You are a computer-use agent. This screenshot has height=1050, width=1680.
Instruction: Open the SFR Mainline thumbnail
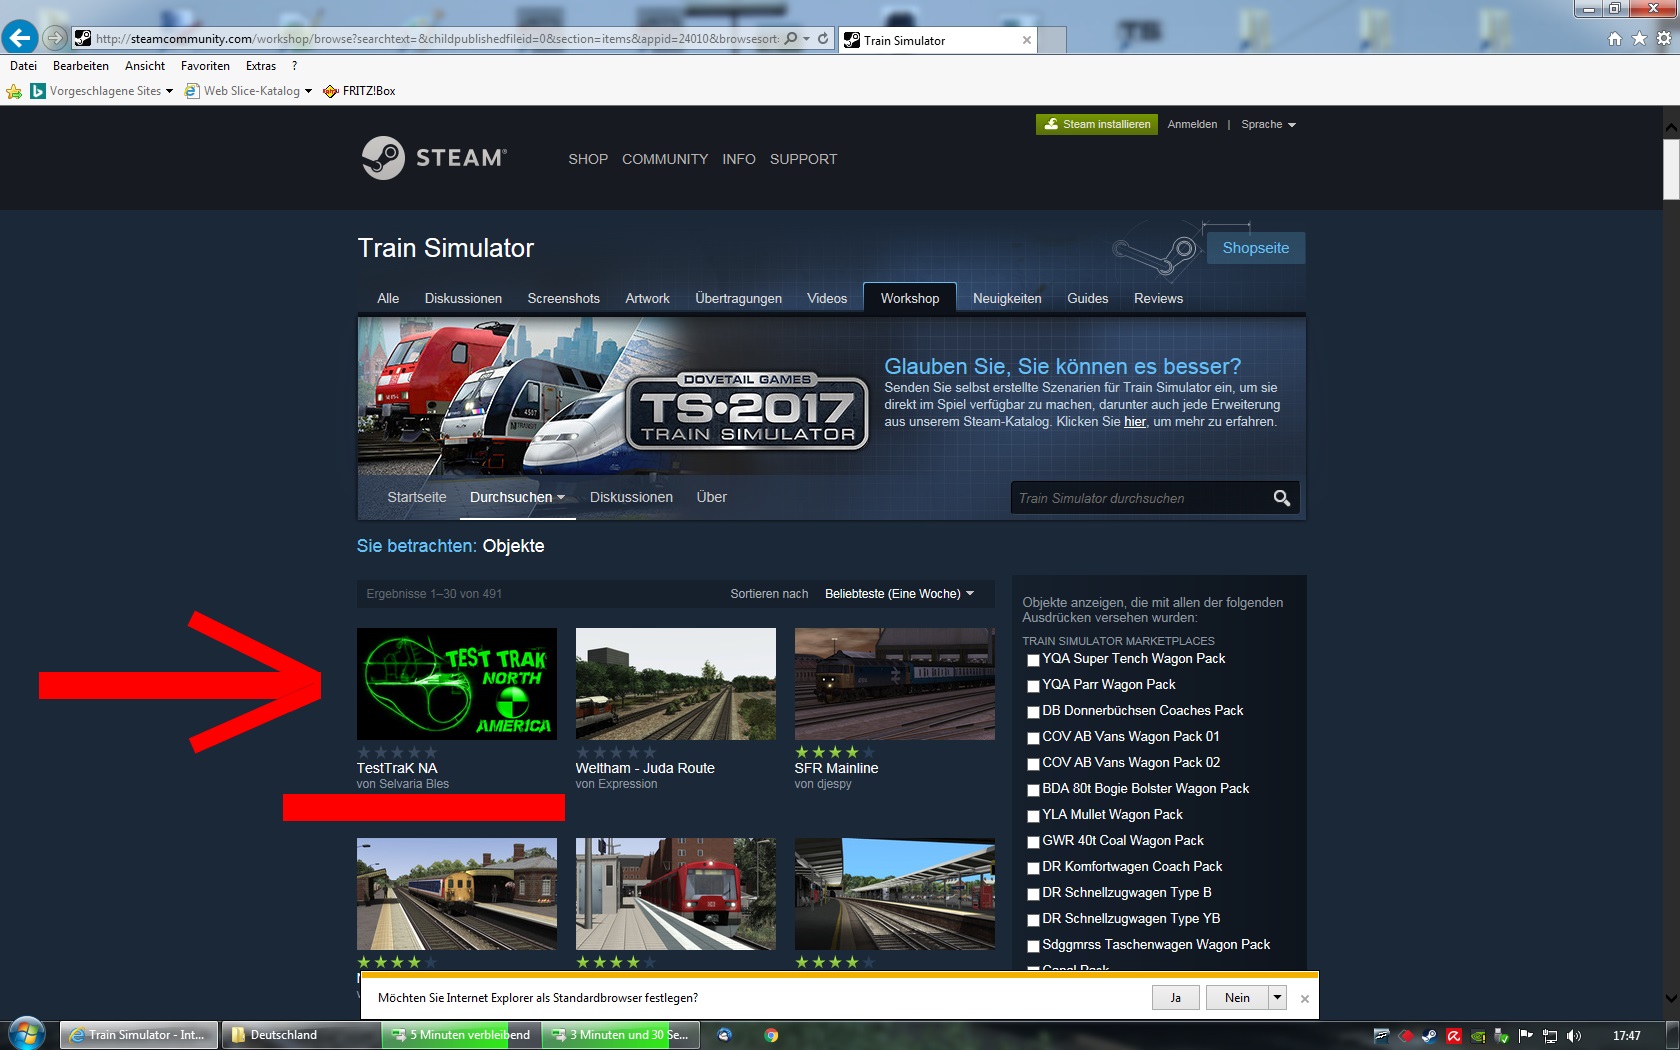coord(895,684)
